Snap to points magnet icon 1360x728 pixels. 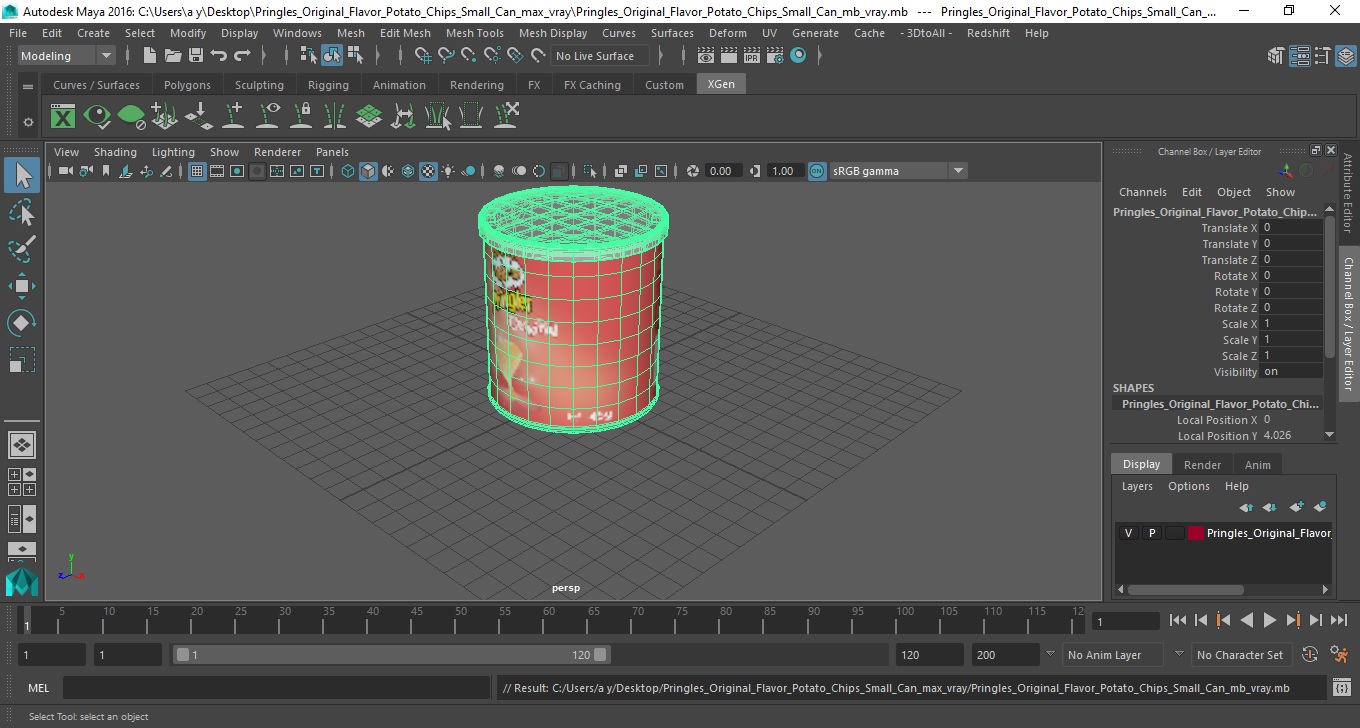pos(468,56)
